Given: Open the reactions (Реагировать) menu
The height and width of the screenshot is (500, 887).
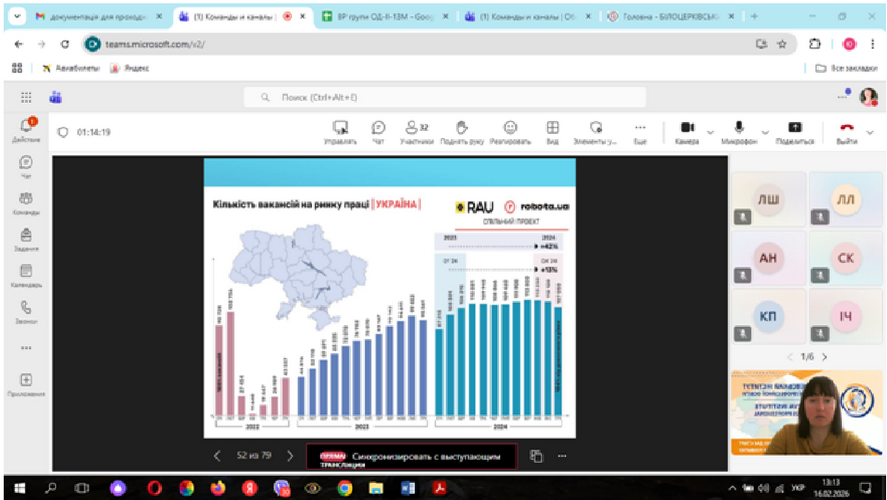Looking at the screenshot, I should tap(510, 131).
